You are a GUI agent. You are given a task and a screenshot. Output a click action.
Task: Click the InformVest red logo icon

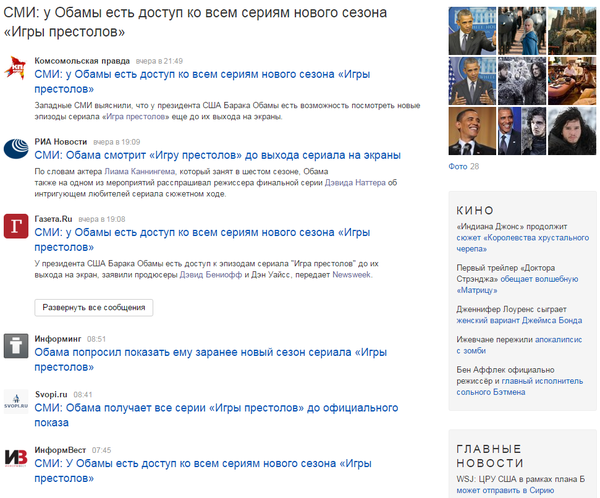(x=16, y=457)
